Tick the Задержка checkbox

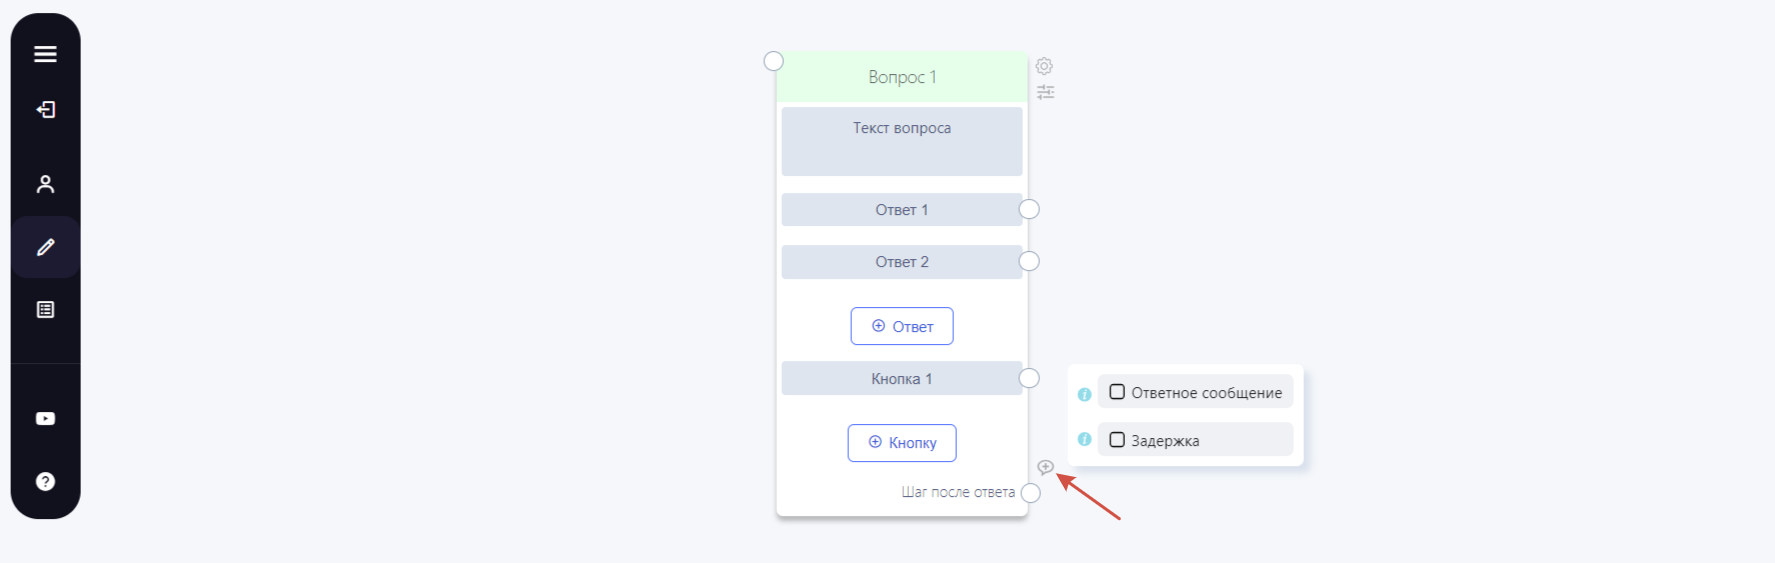point(1117,440)
